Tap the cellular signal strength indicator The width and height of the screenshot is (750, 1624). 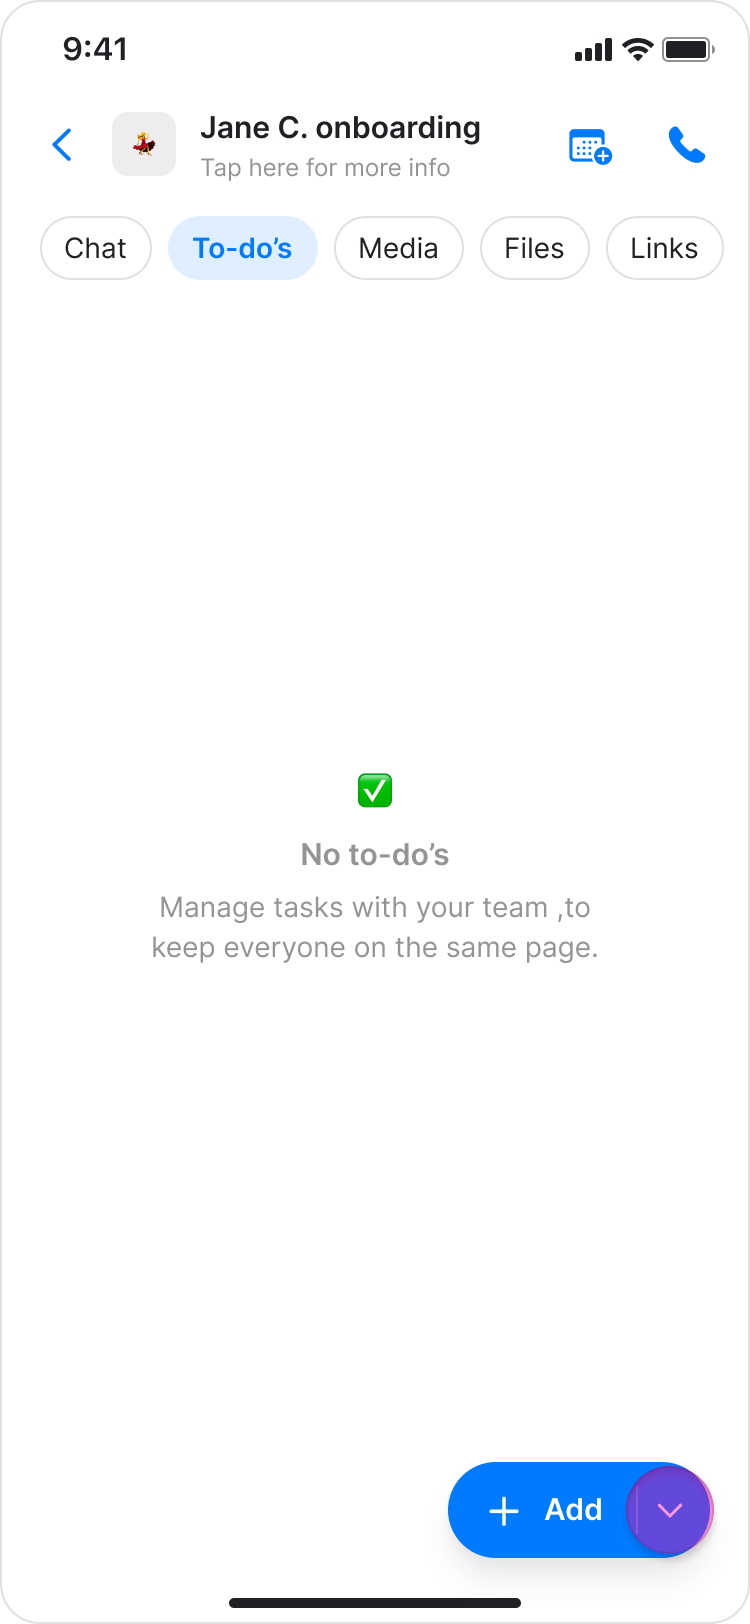coord(593,49)
